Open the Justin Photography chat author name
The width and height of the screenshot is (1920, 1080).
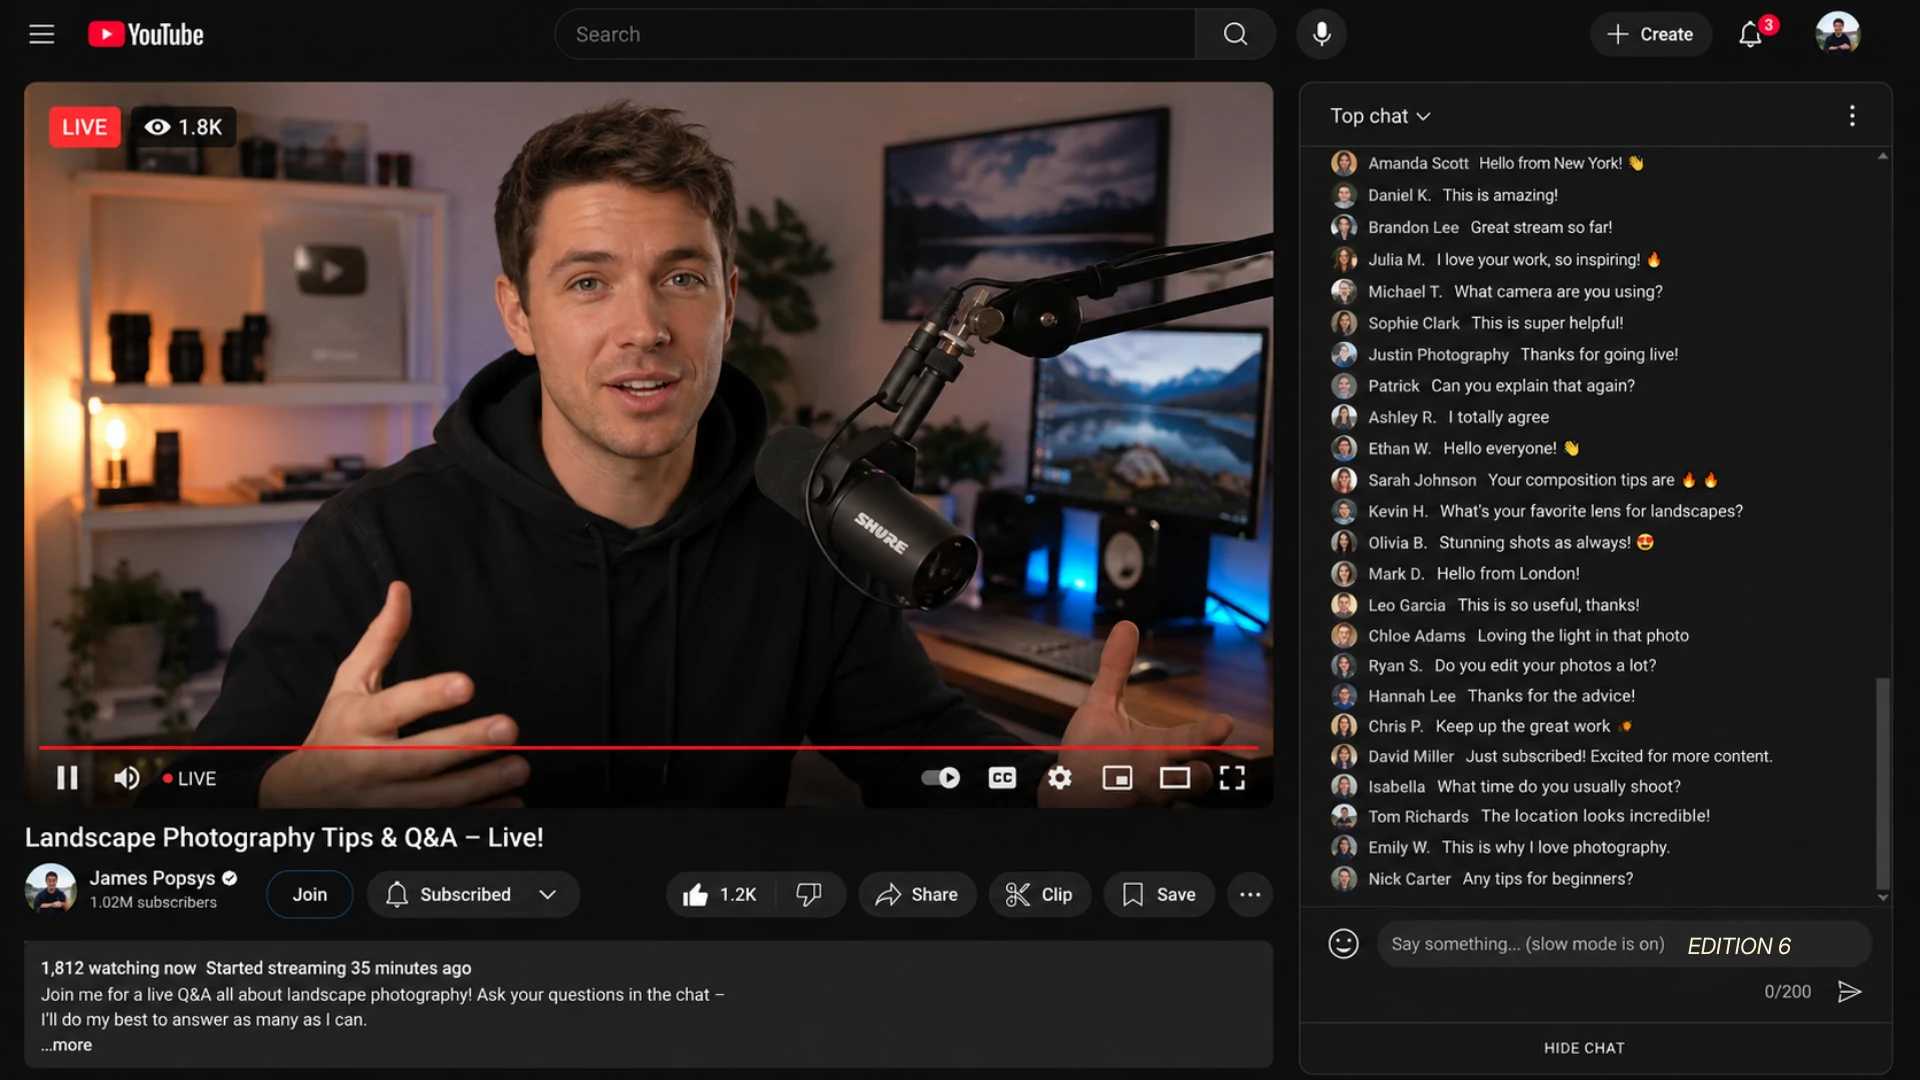pyautogui.click(x=1438, y=354)
